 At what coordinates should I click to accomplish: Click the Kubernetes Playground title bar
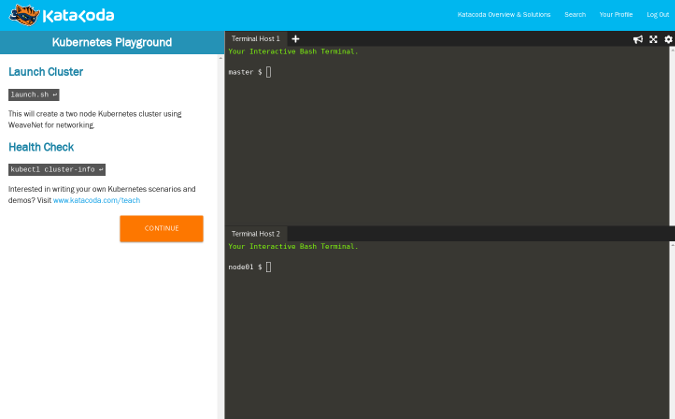[x=111, y=43]
